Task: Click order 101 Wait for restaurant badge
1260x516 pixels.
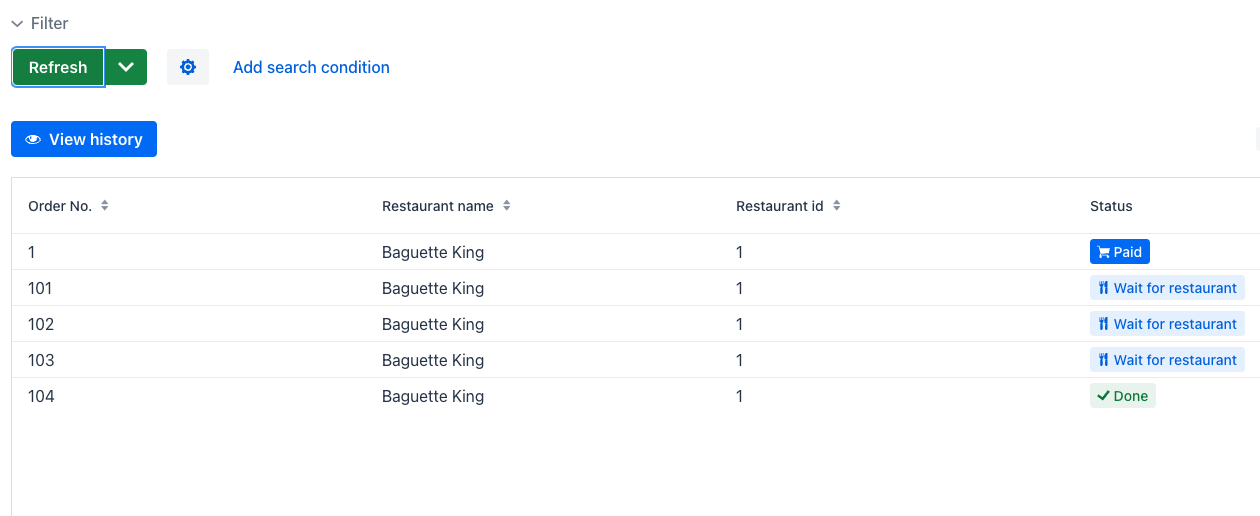Action: click(1167, 288)
